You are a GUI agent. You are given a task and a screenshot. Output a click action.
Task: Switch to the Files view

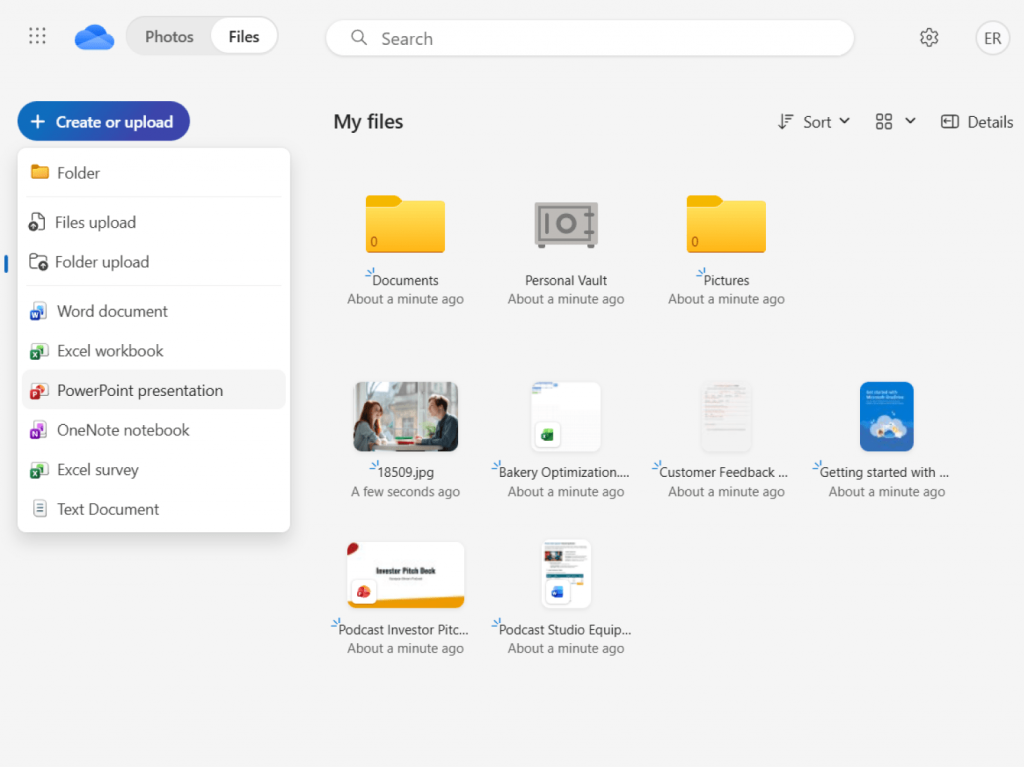coord(244,37)
